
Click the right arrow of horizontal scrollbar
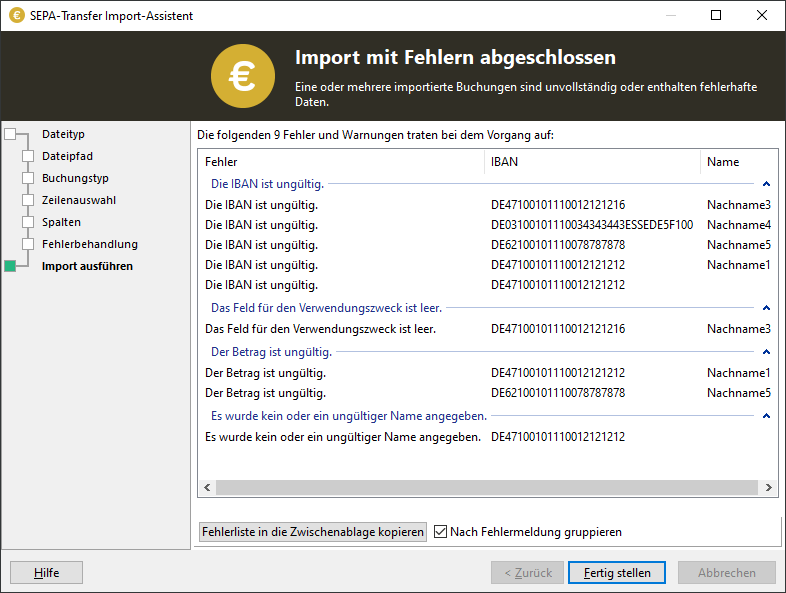[x=768, y=487]
